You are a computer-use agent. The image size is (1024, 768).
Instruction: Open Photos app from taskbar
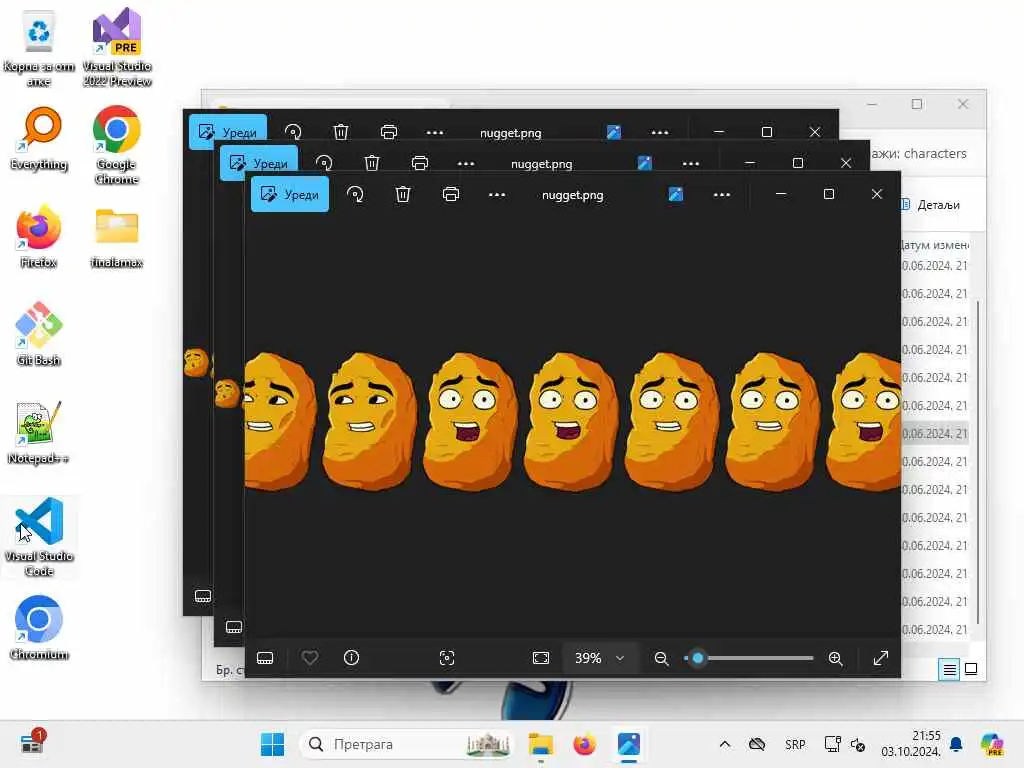point(628,744)
